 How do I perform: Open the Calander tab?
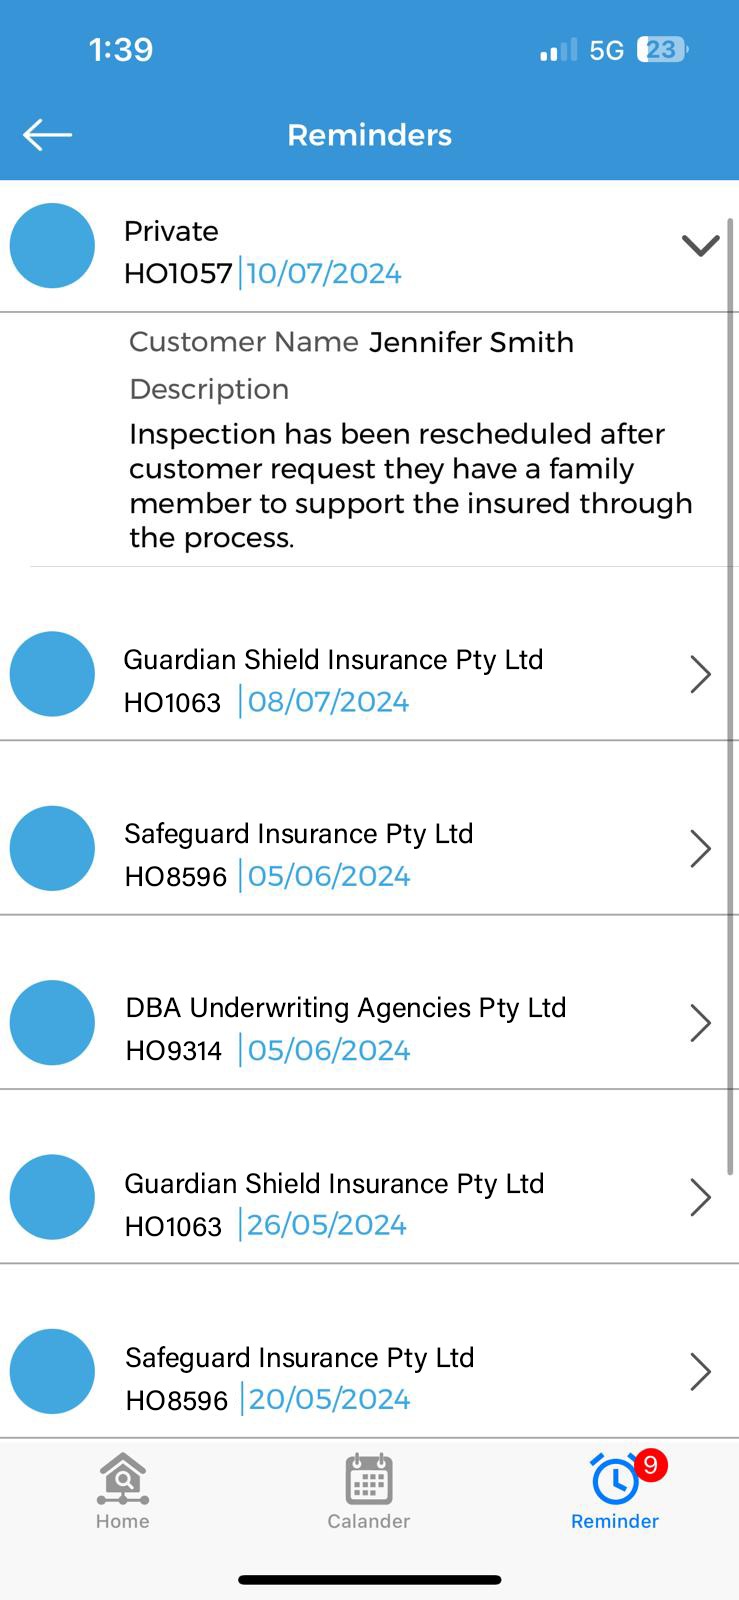pyautogui.click(x=368, y=1490)
